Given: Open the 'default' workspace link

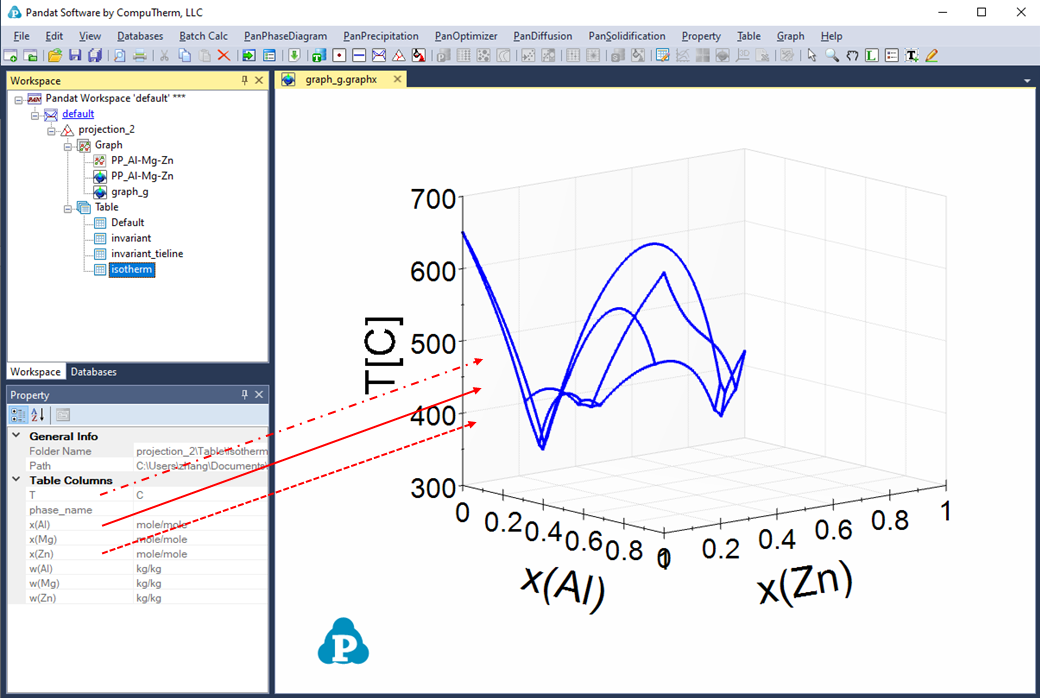Looking at the screenshot, I should pos(78,114).
